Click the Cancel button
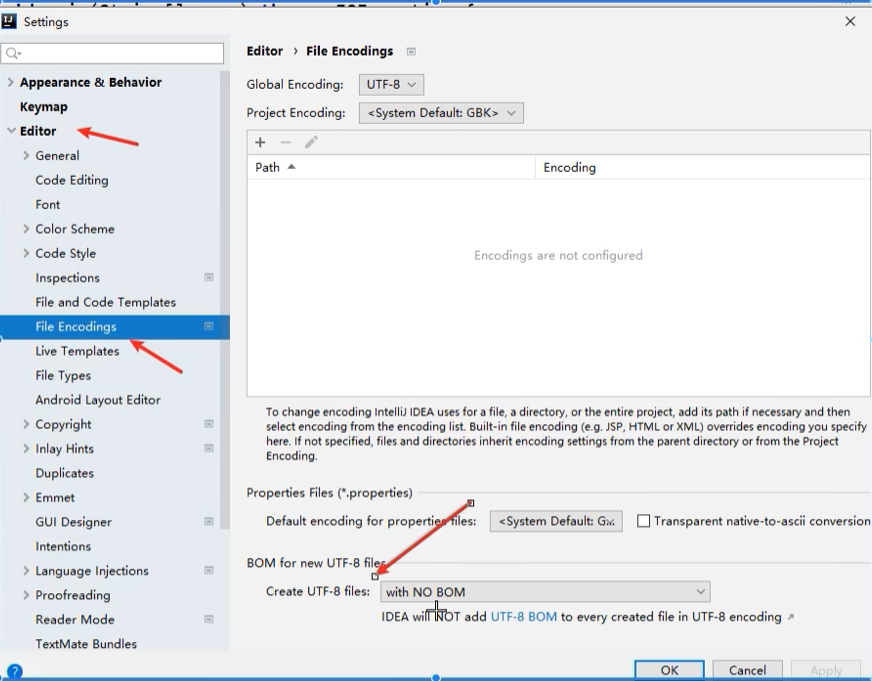Screen dimensions: 872x681 pyautogui.click(x=747, y=670)
